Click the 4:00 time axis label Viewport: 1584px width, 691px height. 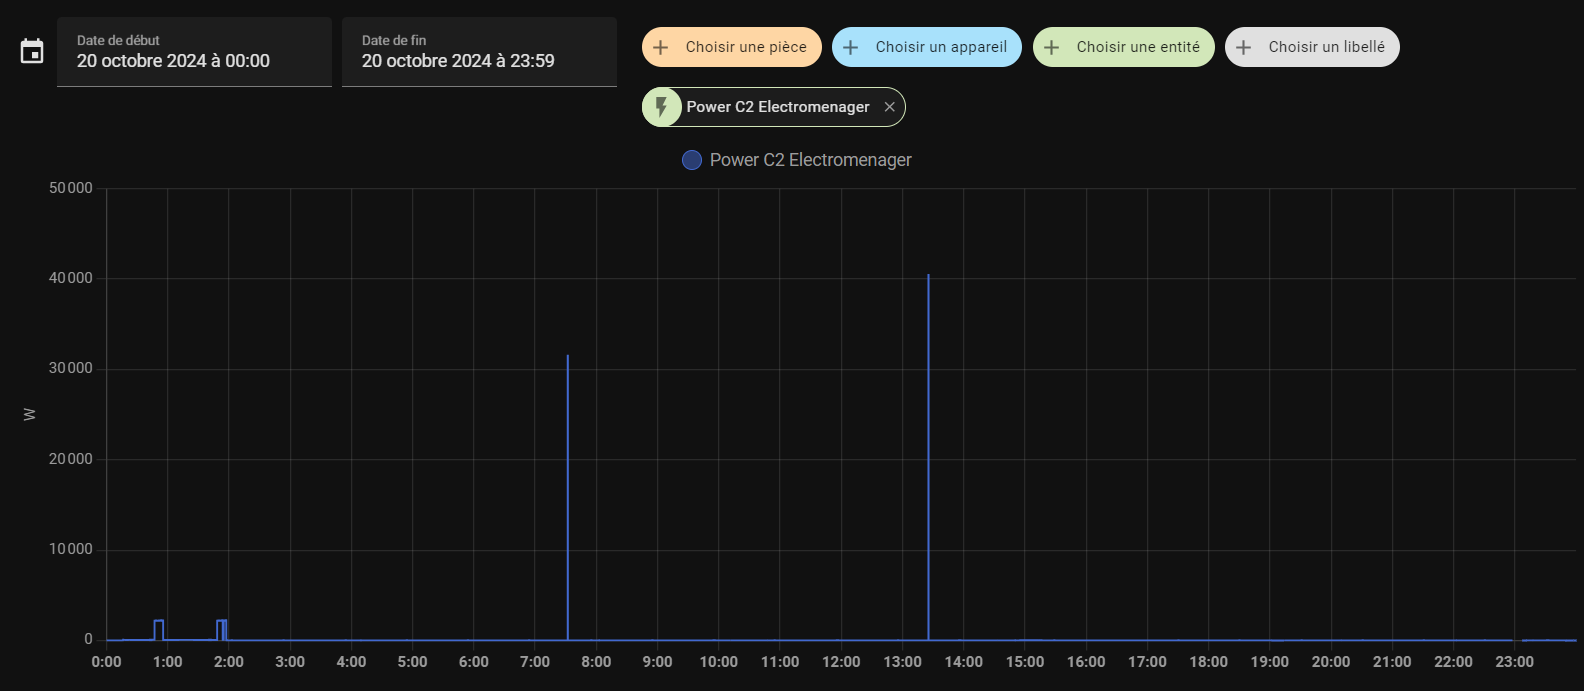coord(351,662)
